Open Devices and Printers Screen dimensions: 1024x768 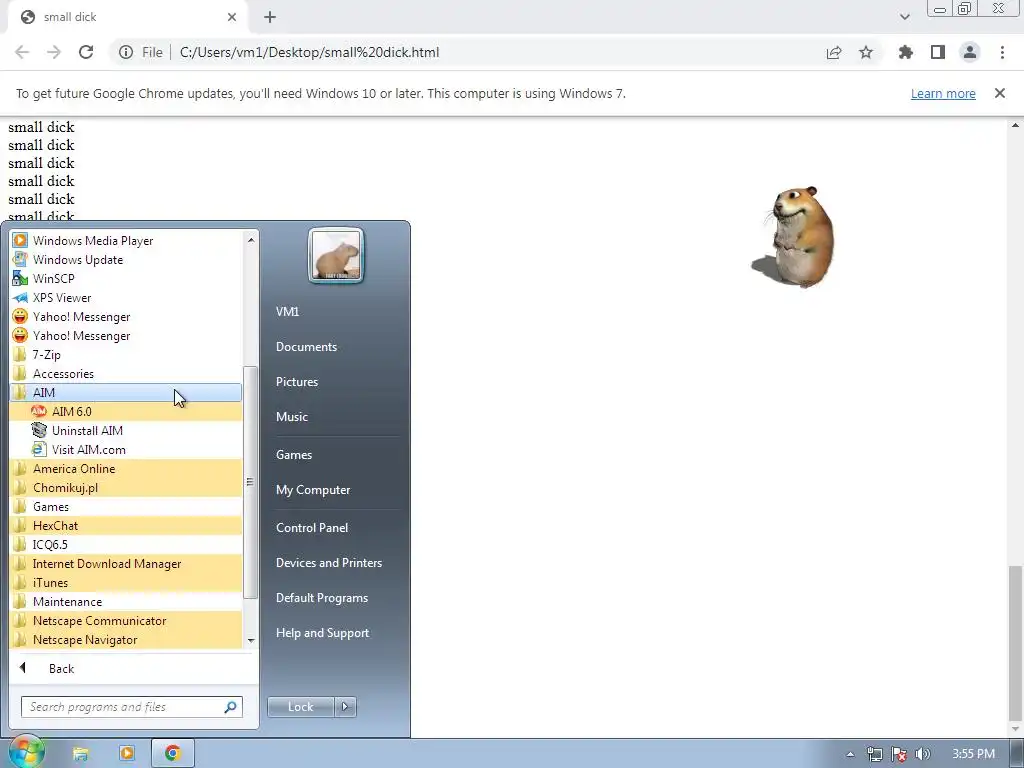tap(328, 563)
